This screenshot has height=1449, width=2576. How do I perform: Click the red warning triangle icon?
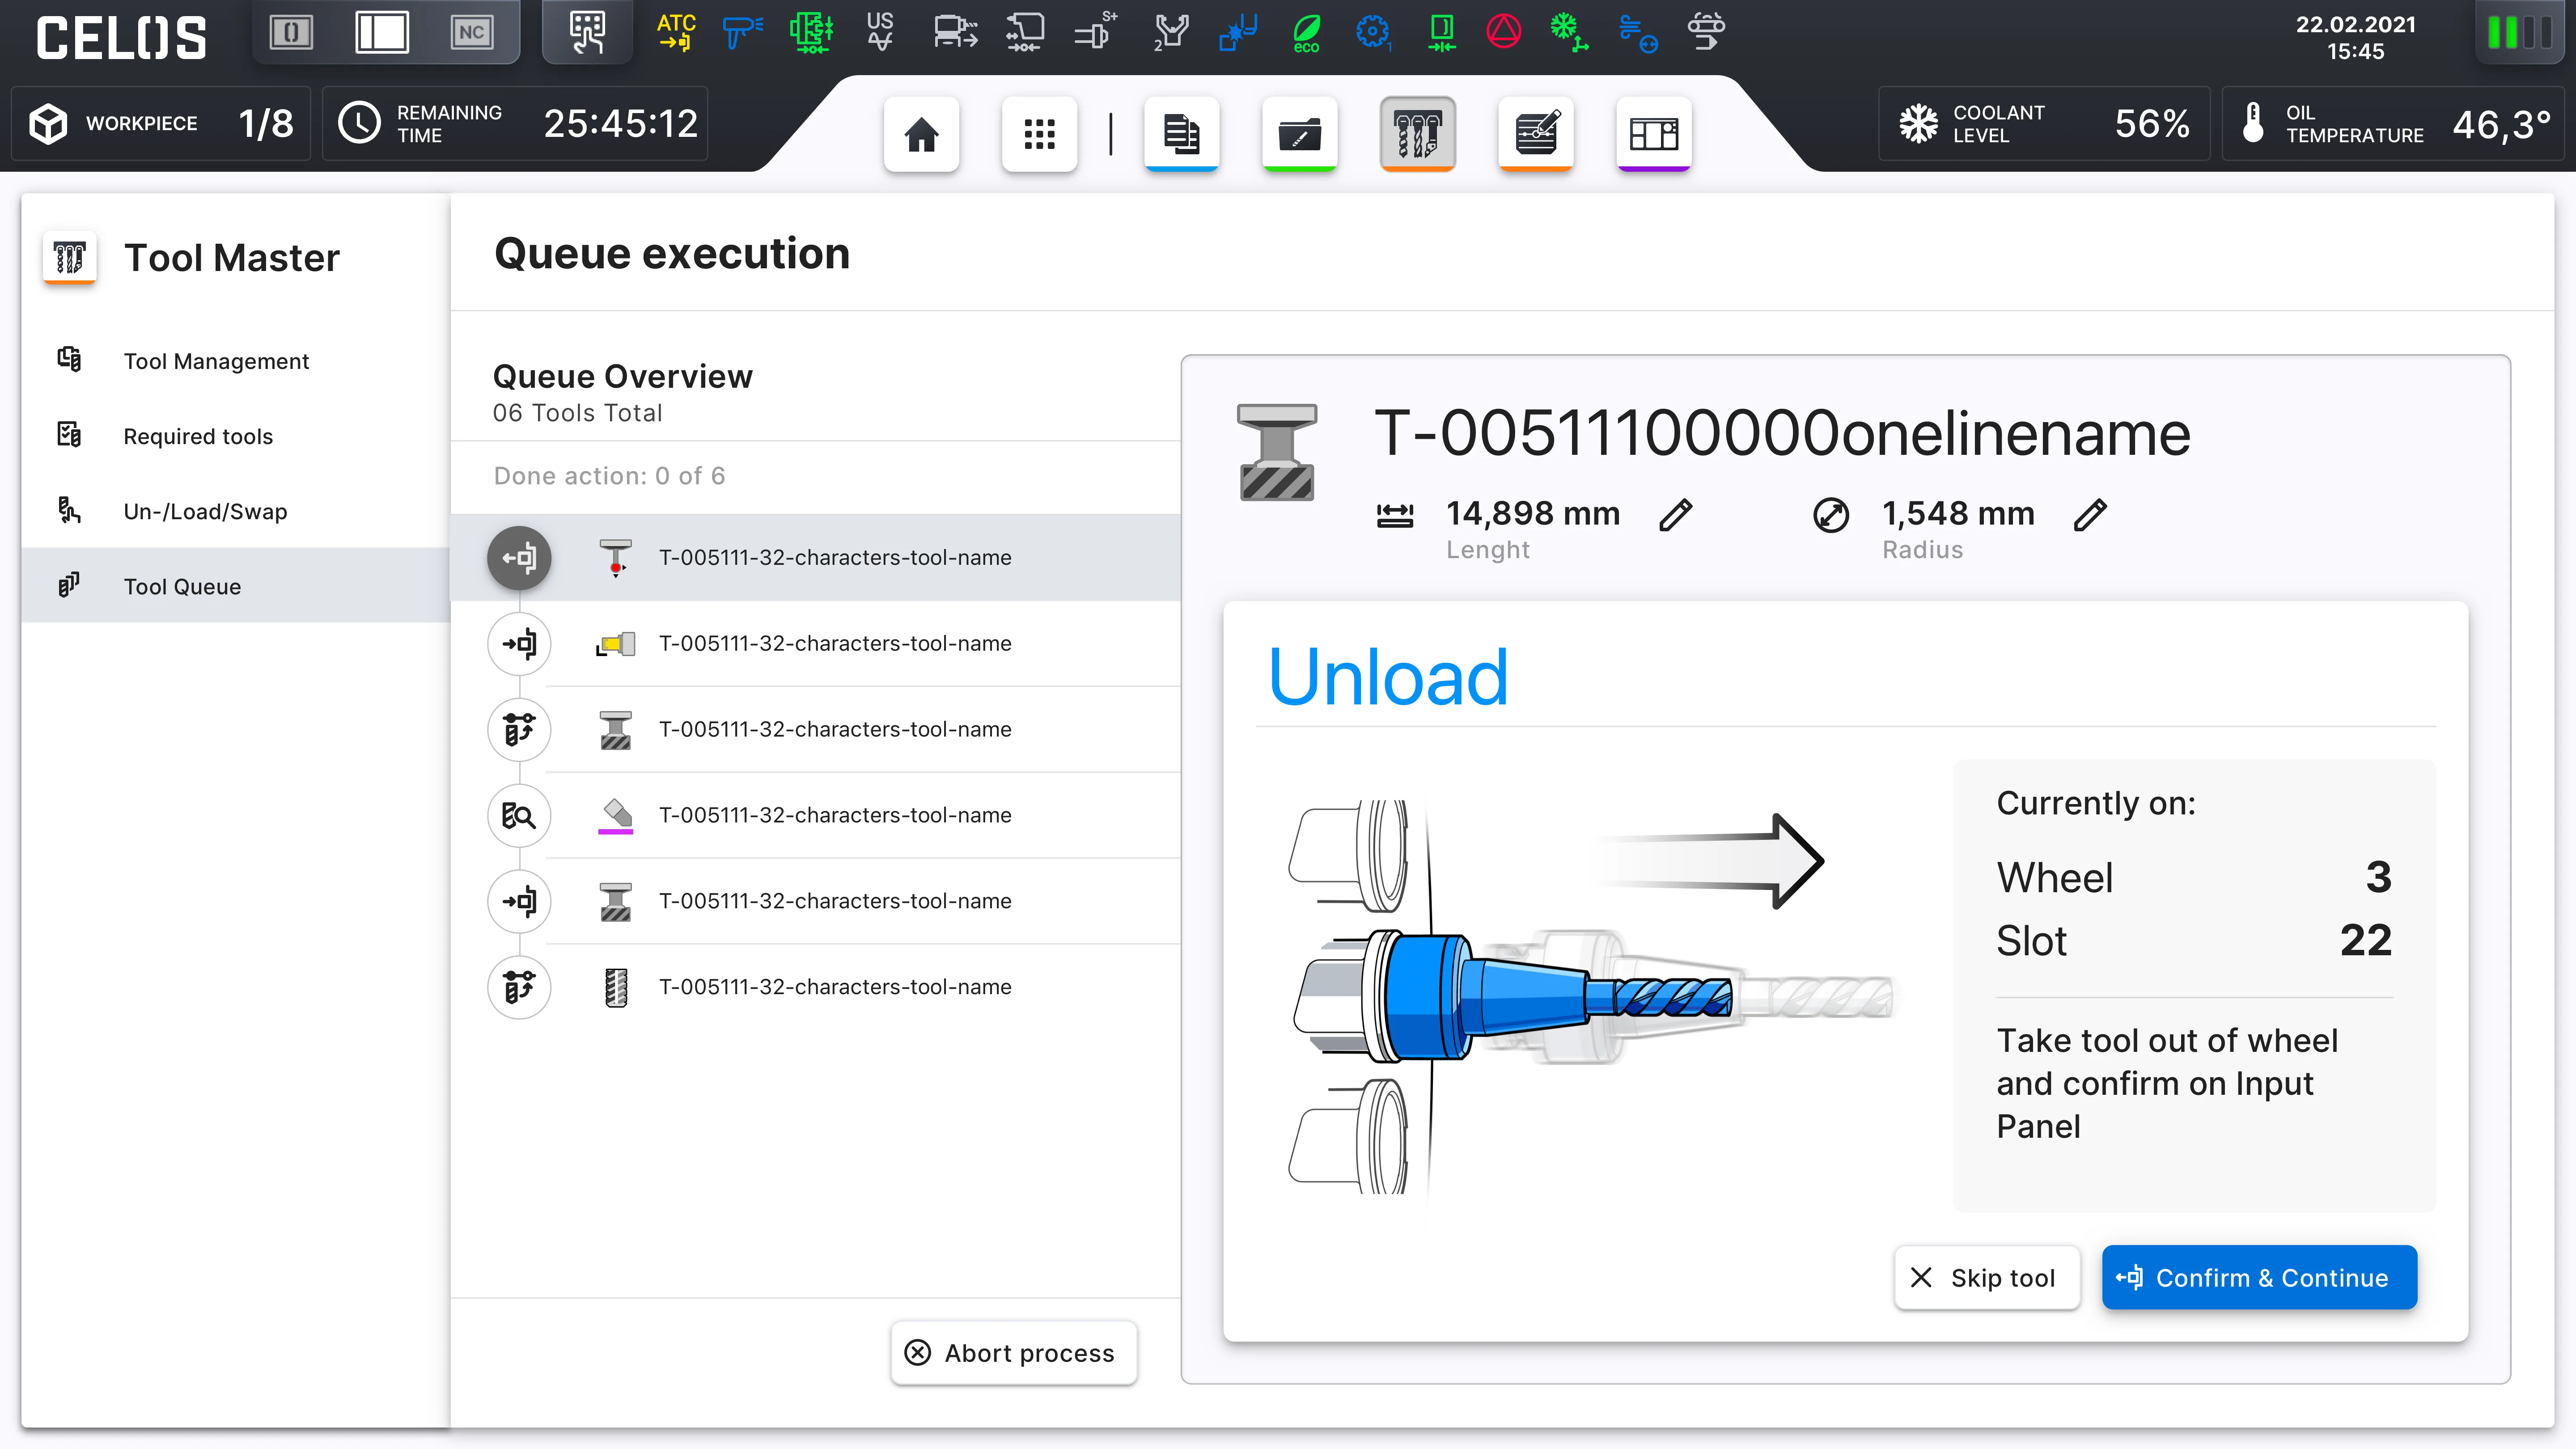click(1503, 31)
